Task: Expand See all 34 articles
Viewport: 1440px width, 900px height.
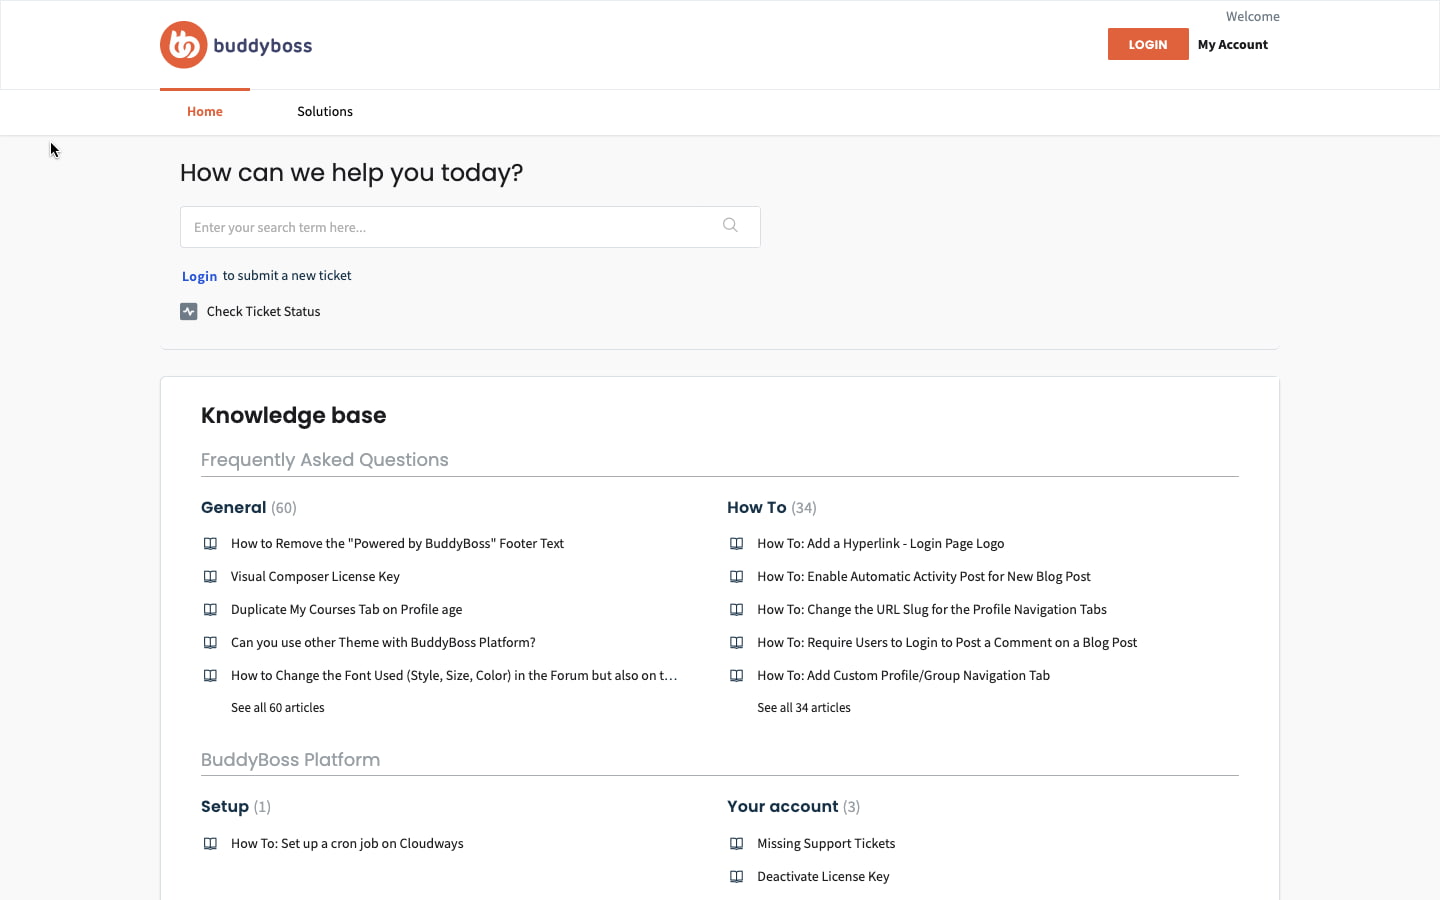Action: [803, 708]
